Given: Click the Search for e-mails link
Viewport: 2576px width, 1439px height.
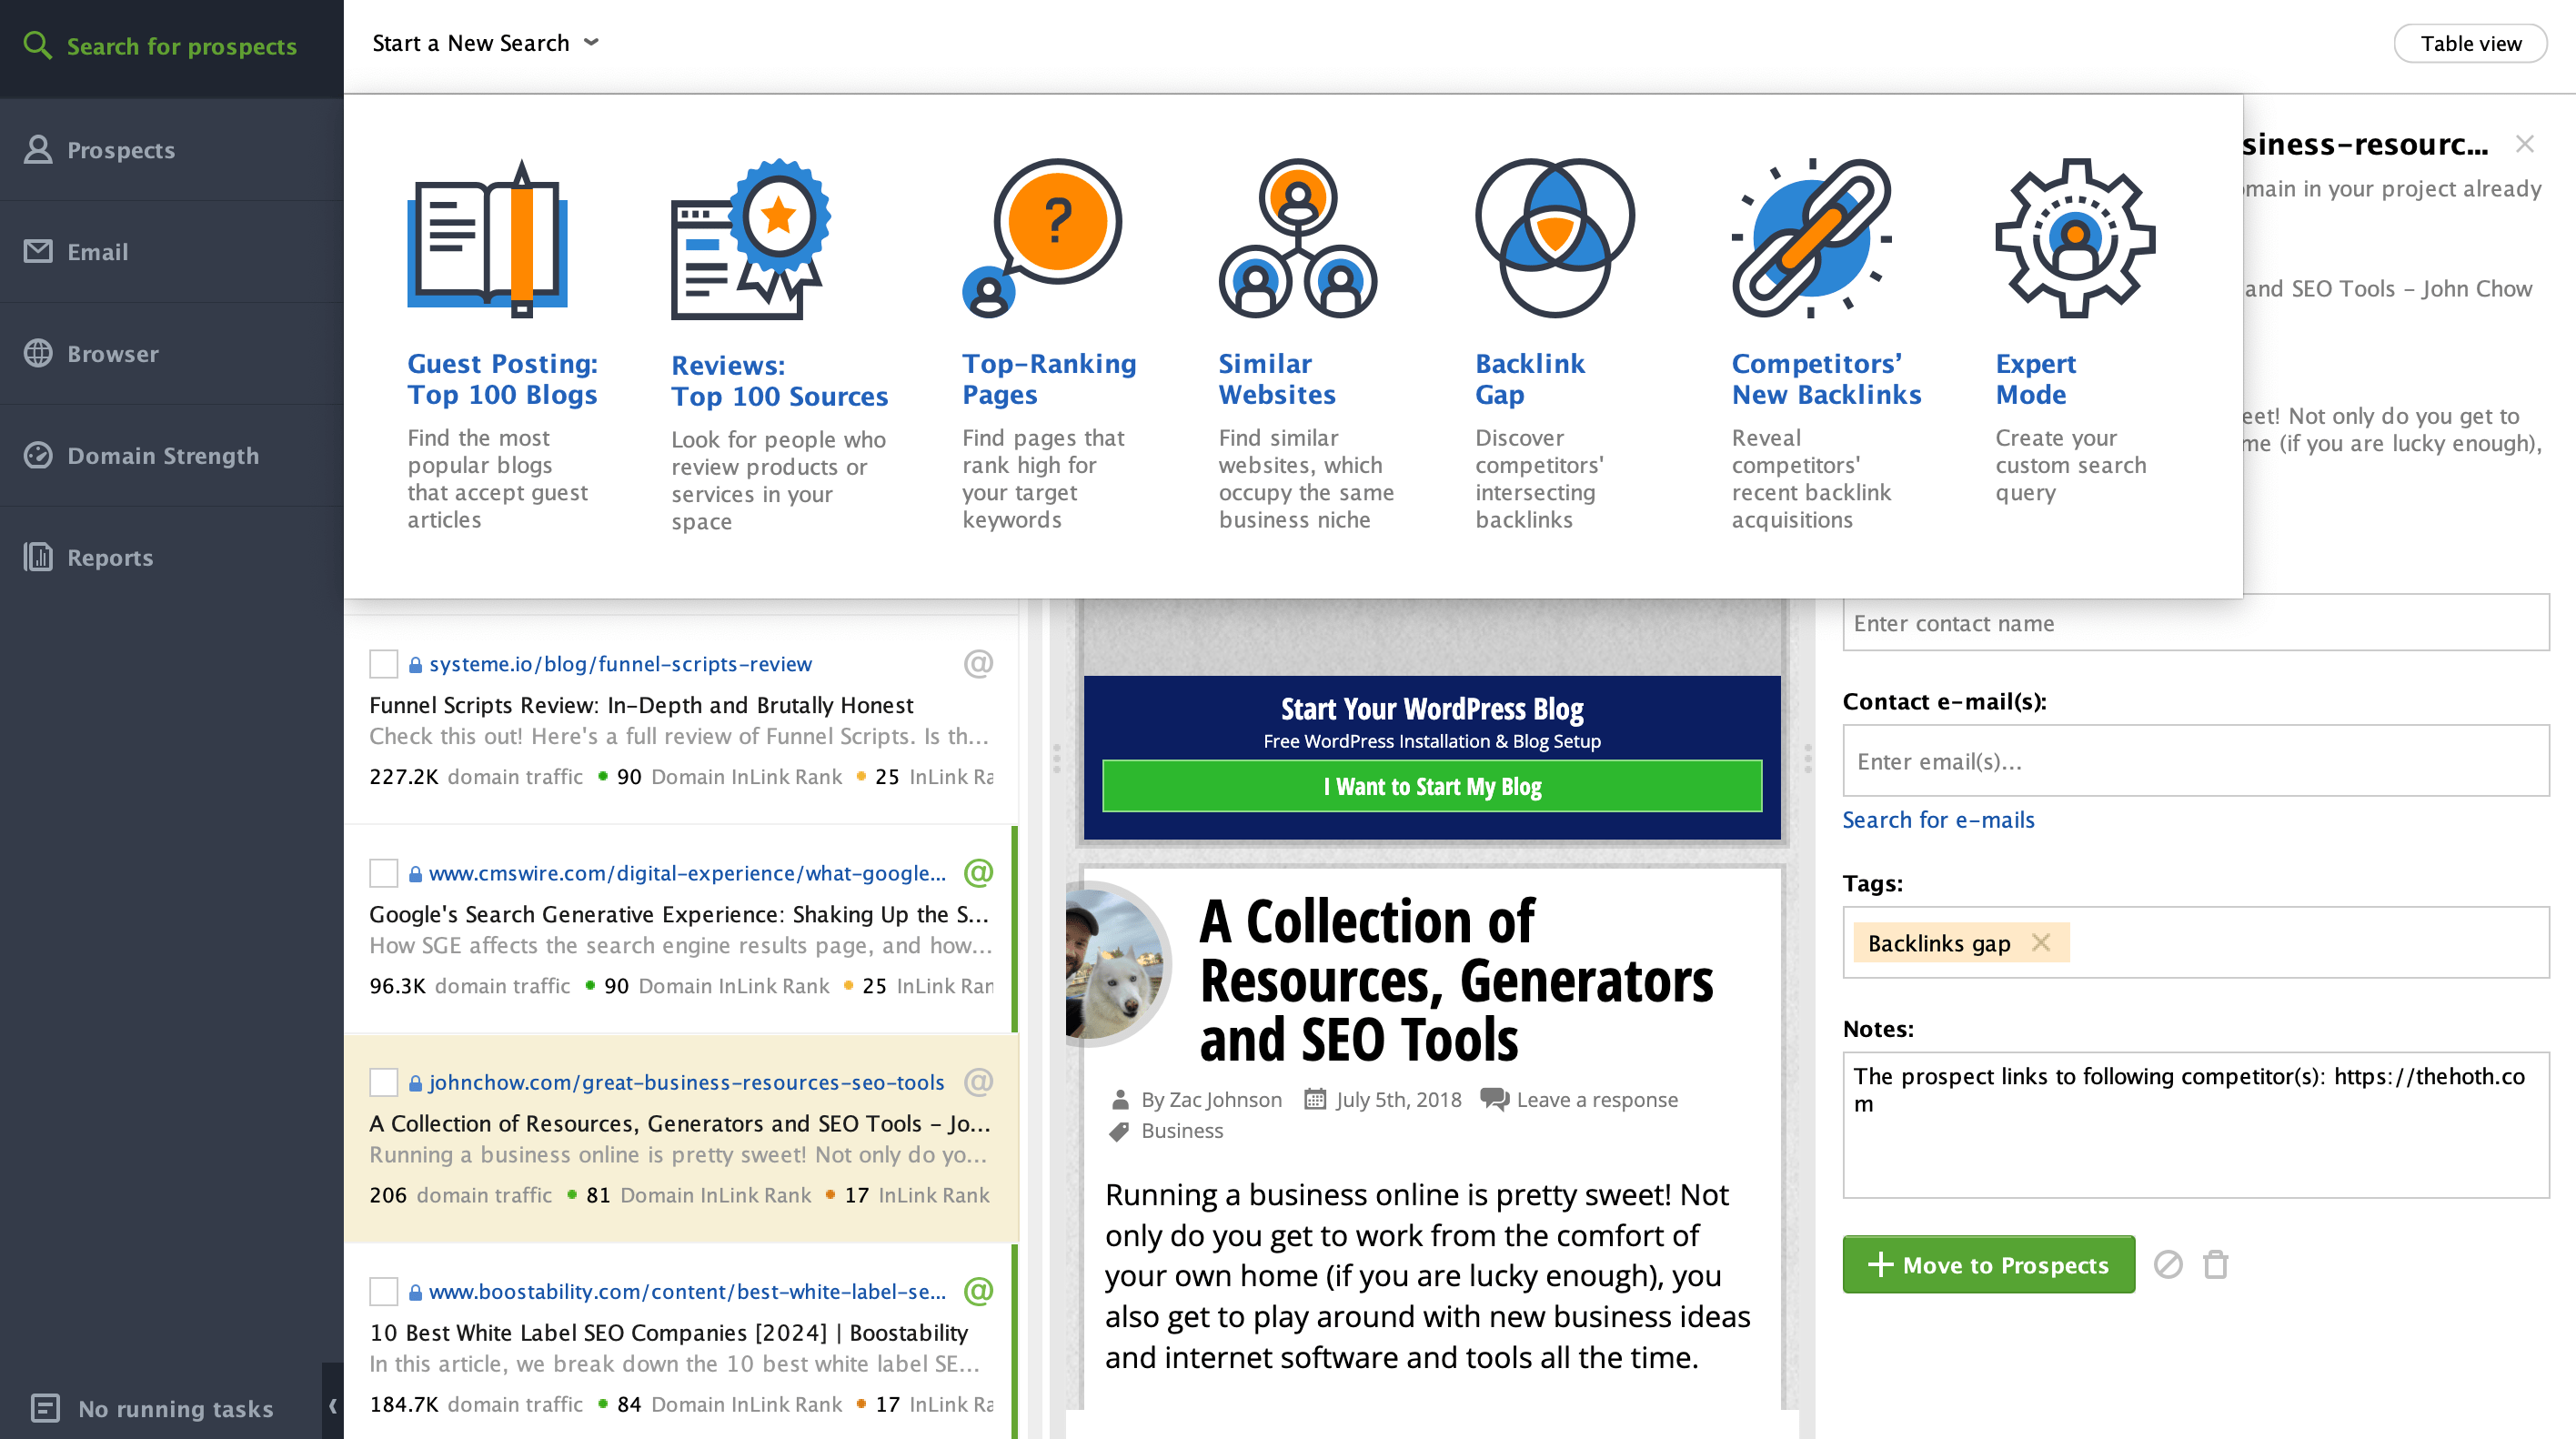Looking at the screenshot, I should pyautogui.click(x=1938, y=820).
